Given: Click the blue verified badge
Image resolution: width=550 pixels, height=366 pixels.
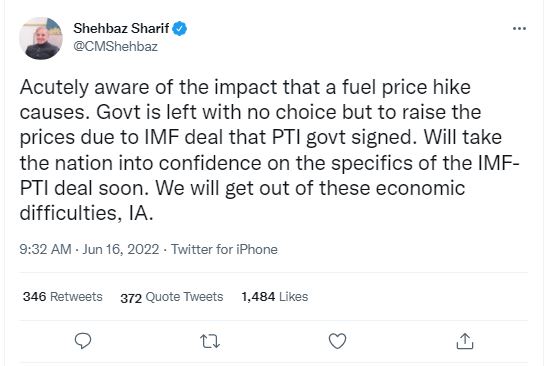Looking at the screenshot, I should (179, 29).
